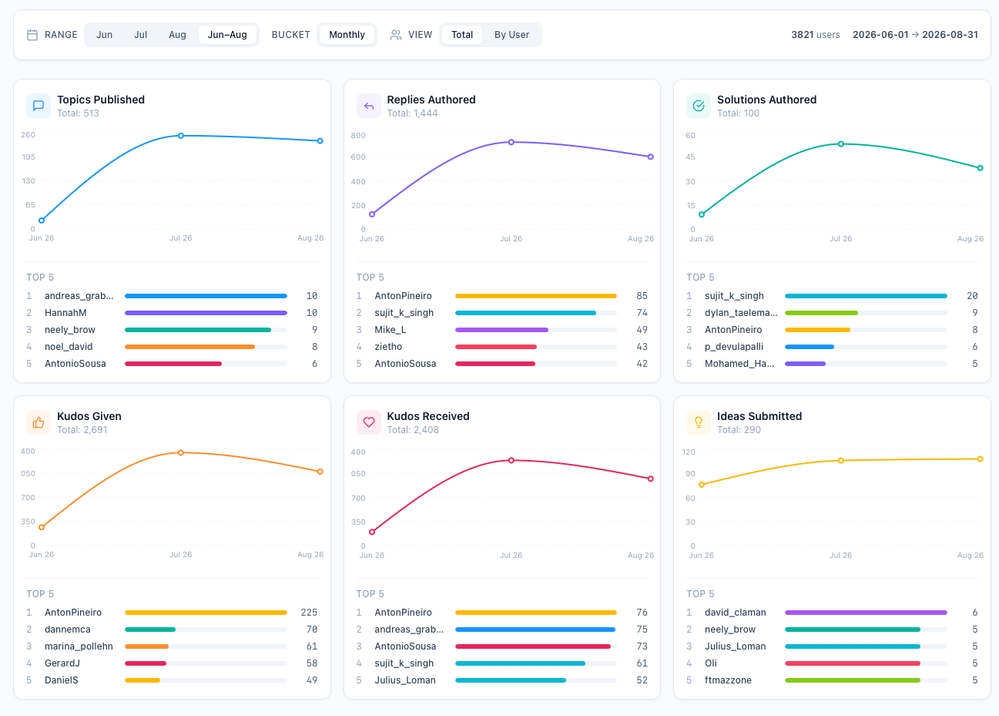Click p_devulapalli in Solutions Authored list
This screenshot has height=716, width=999.
click(734, 347)
